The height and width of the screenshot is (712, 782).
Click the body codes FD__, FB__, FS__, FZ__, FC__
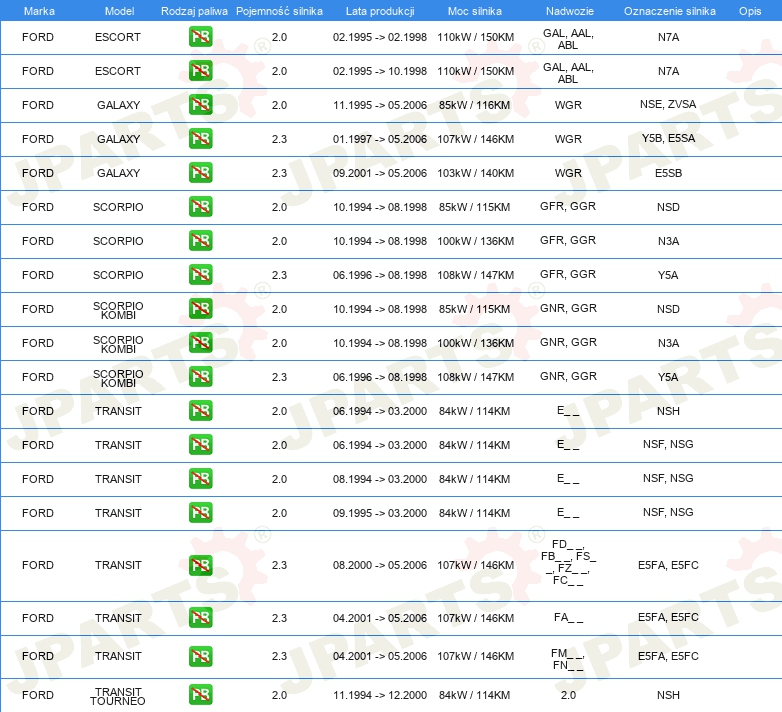pos(568,562)
